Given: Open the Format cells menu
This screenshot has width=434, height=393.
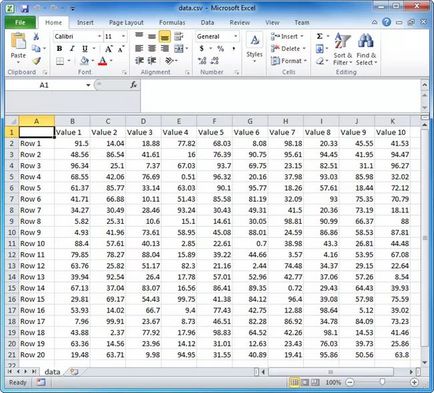Looking at the screenshot, I should (x=289, y=61).
